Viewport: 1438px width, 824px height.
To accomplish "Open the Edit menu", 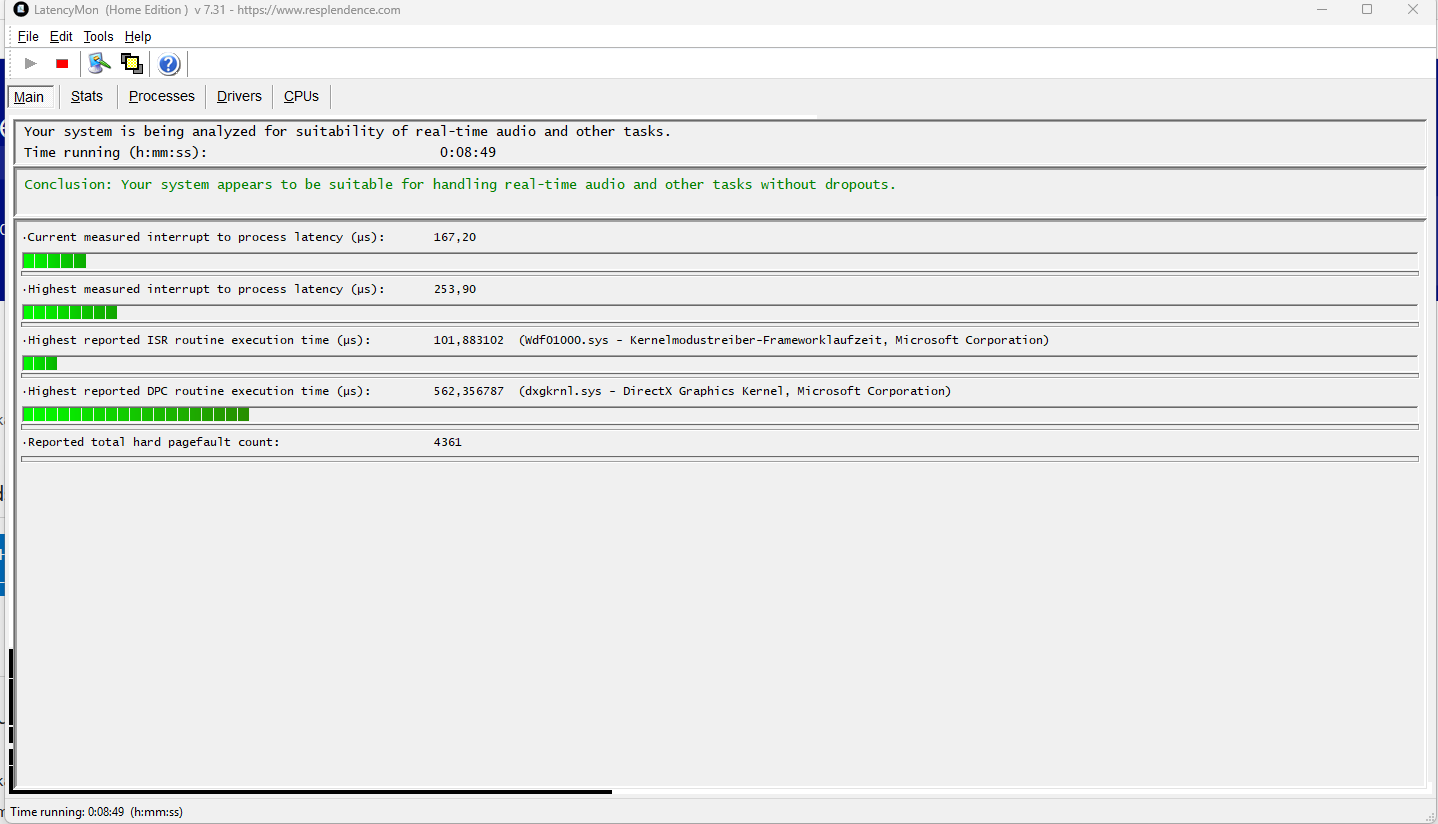I will coord(61,37).
